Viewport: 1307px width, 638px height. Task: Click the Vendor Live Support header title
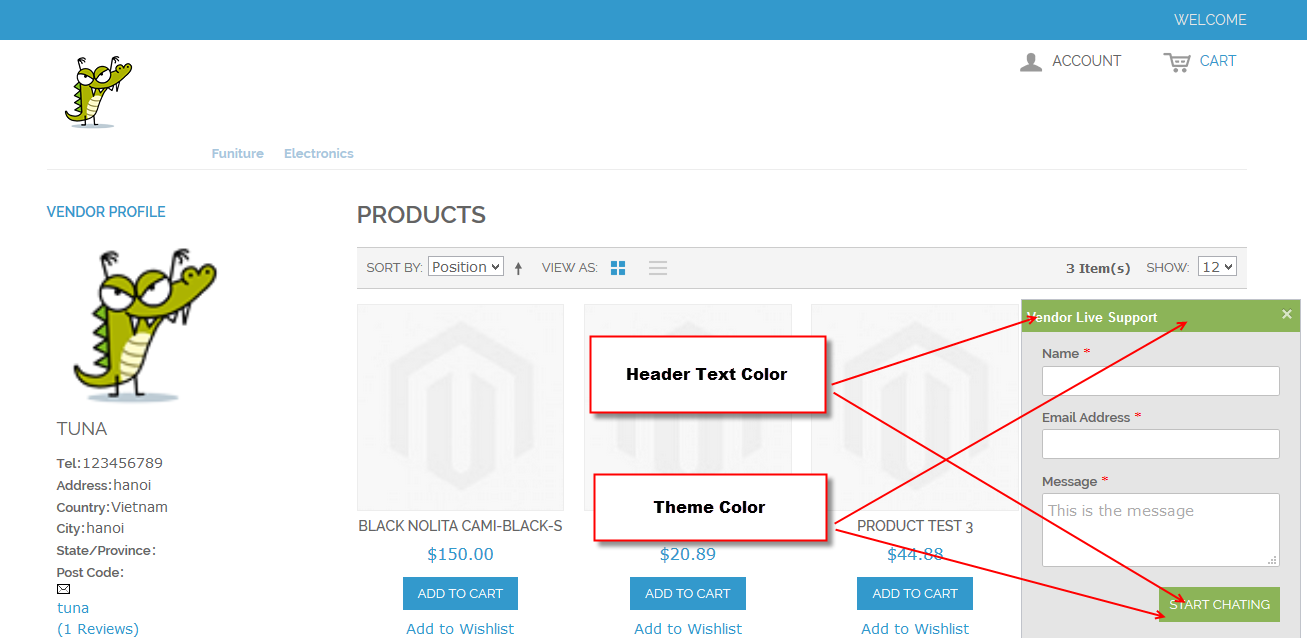point(1092,317)
